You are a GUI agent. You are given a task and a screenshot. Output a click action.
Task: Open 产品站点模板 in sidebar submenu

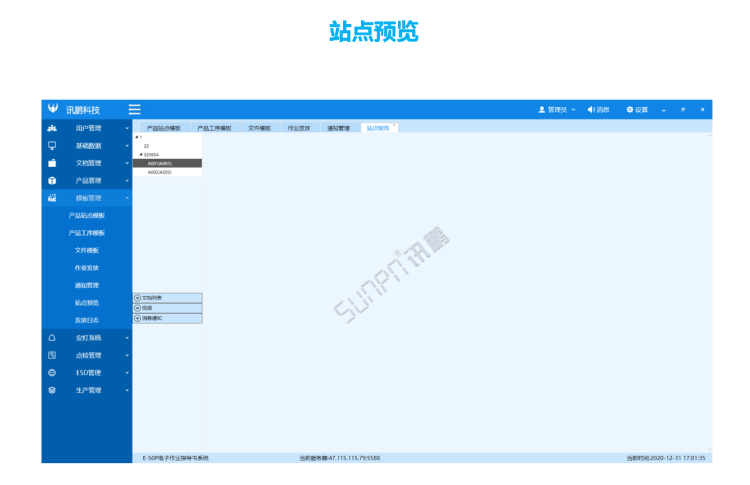[x=87, y=216]
